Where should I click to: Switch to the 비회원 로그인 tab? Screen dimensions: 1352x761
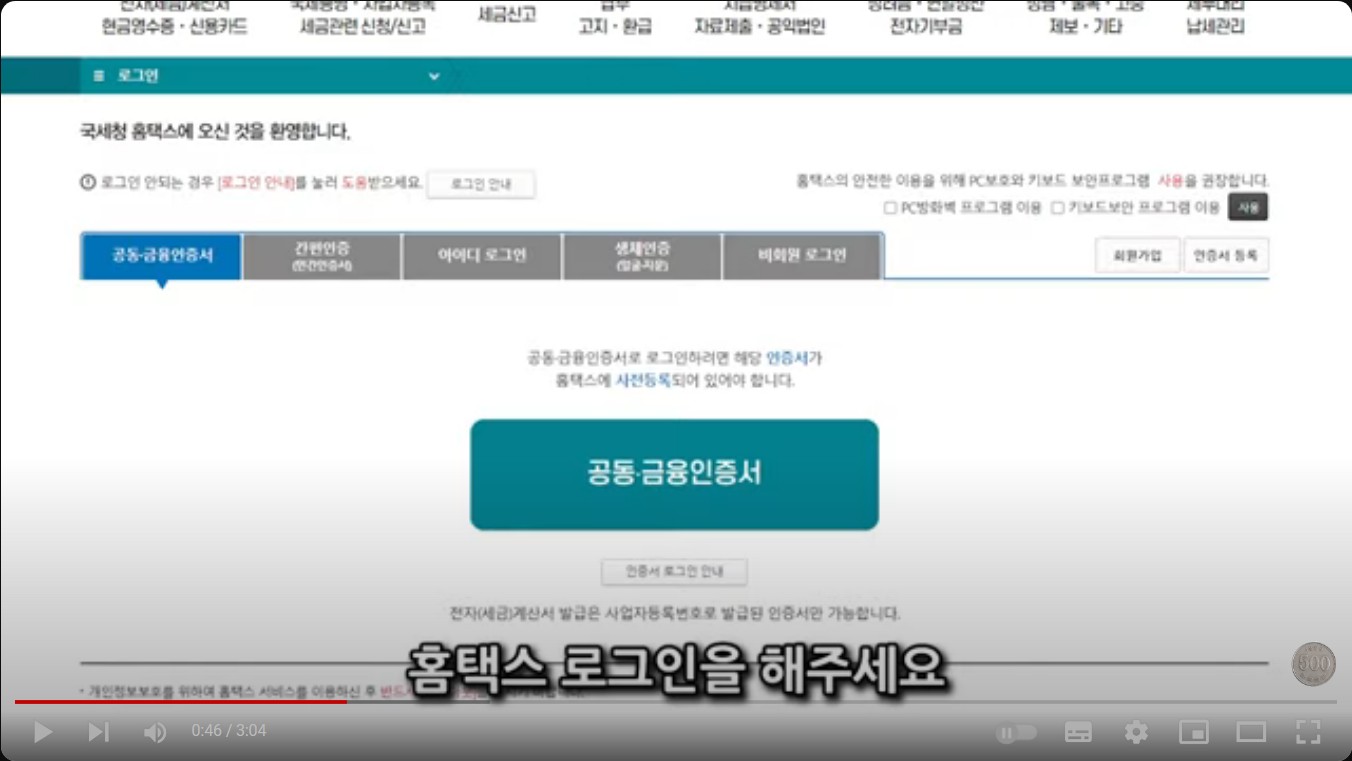click(802, 256)
